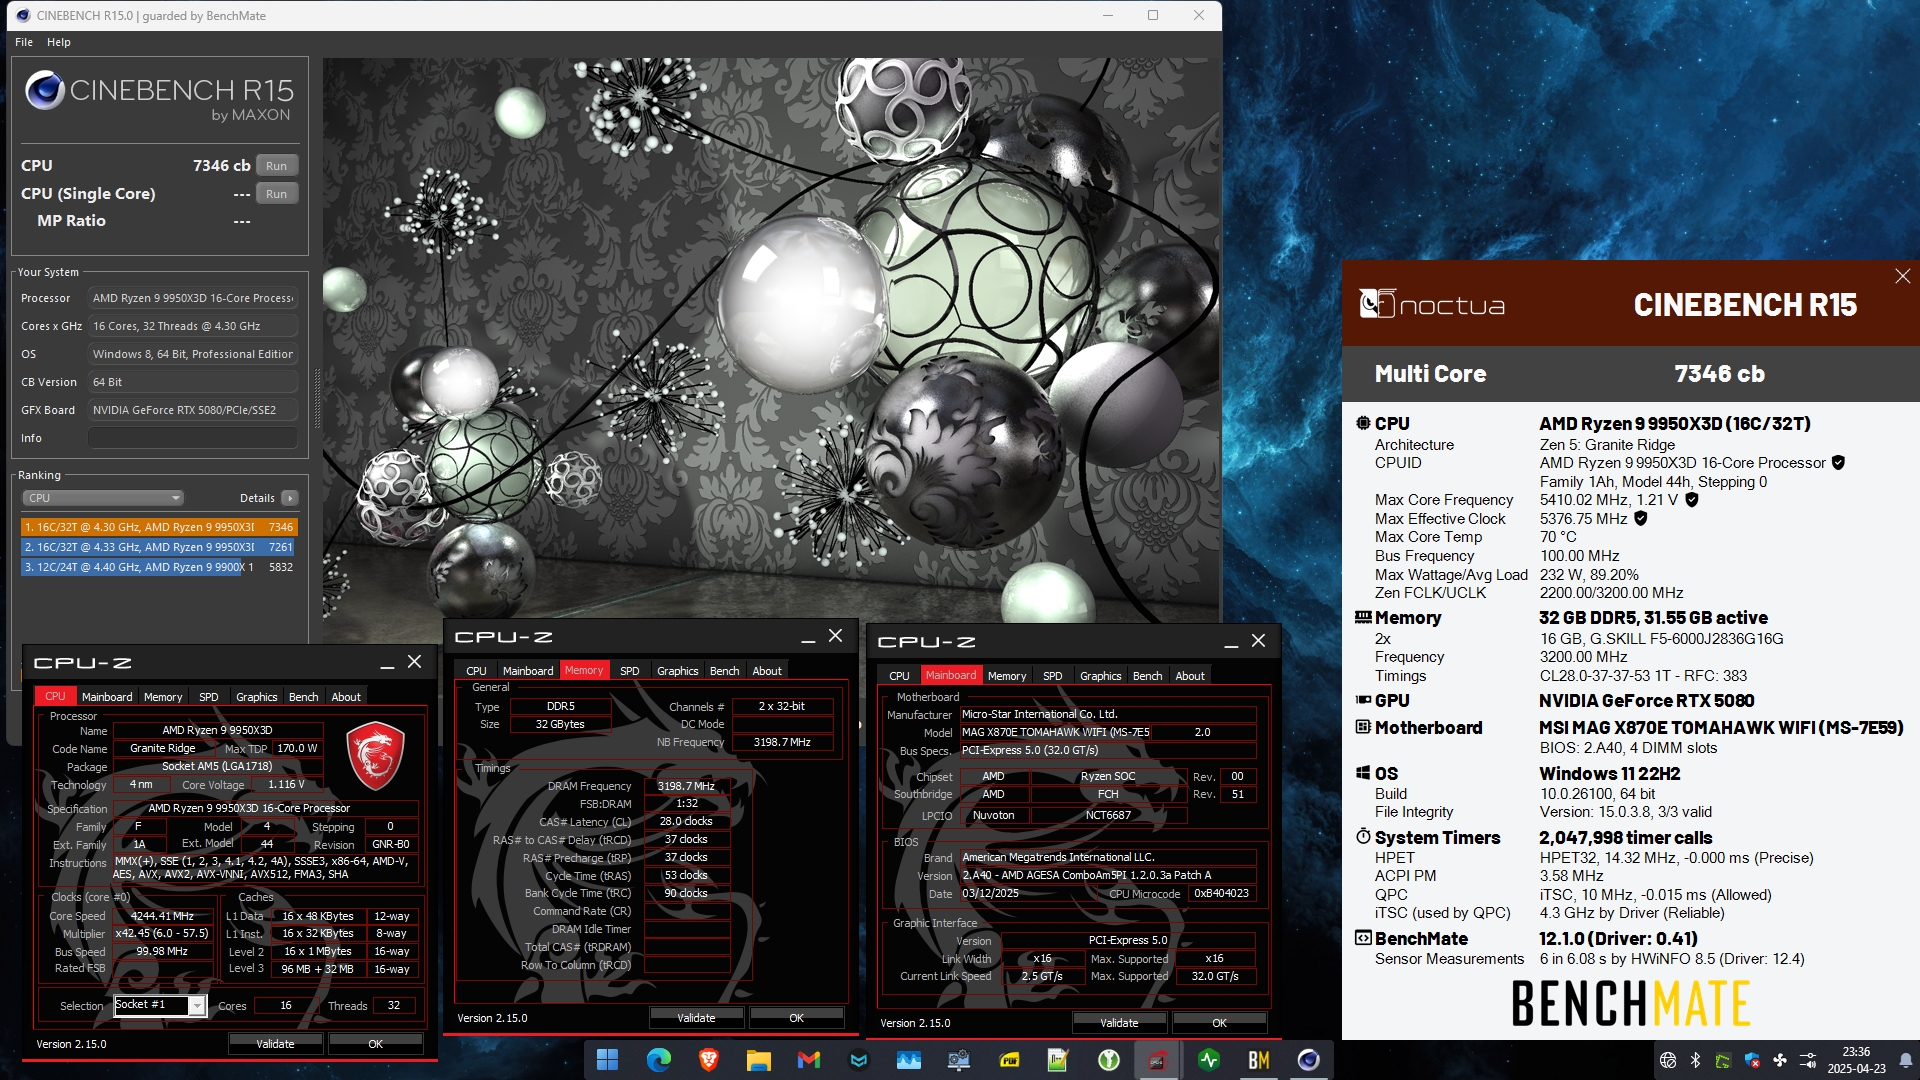Click Validate in the middle CPU-Z window

pyautogui.click(x=696, y=1018)
